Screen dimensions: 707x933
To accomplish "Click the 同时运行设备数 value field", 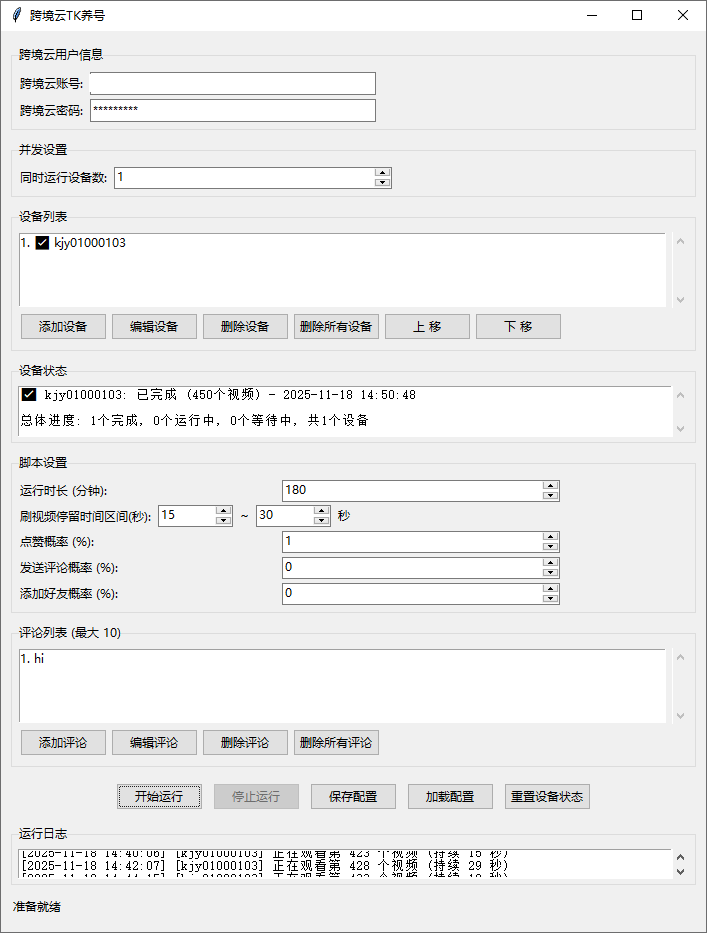I will click(x=245, y=177).
